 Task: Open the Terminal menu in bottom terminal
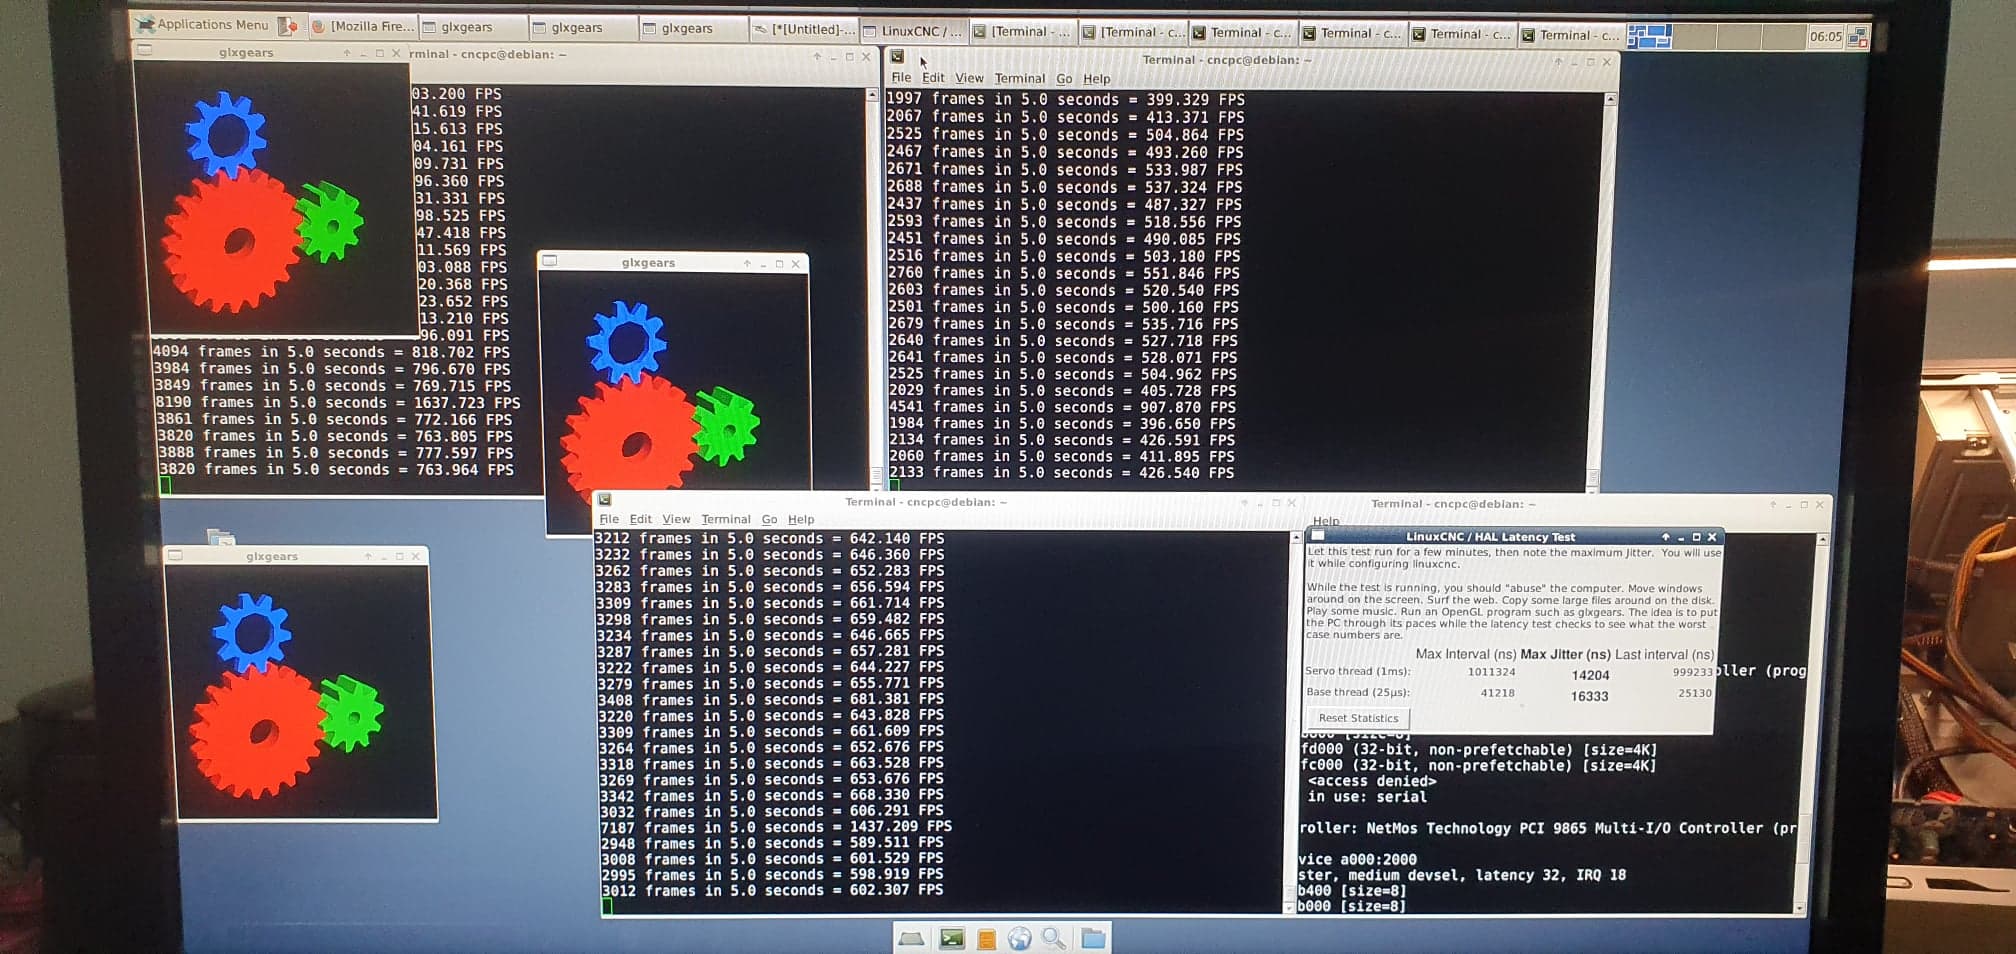coord(725,519)
